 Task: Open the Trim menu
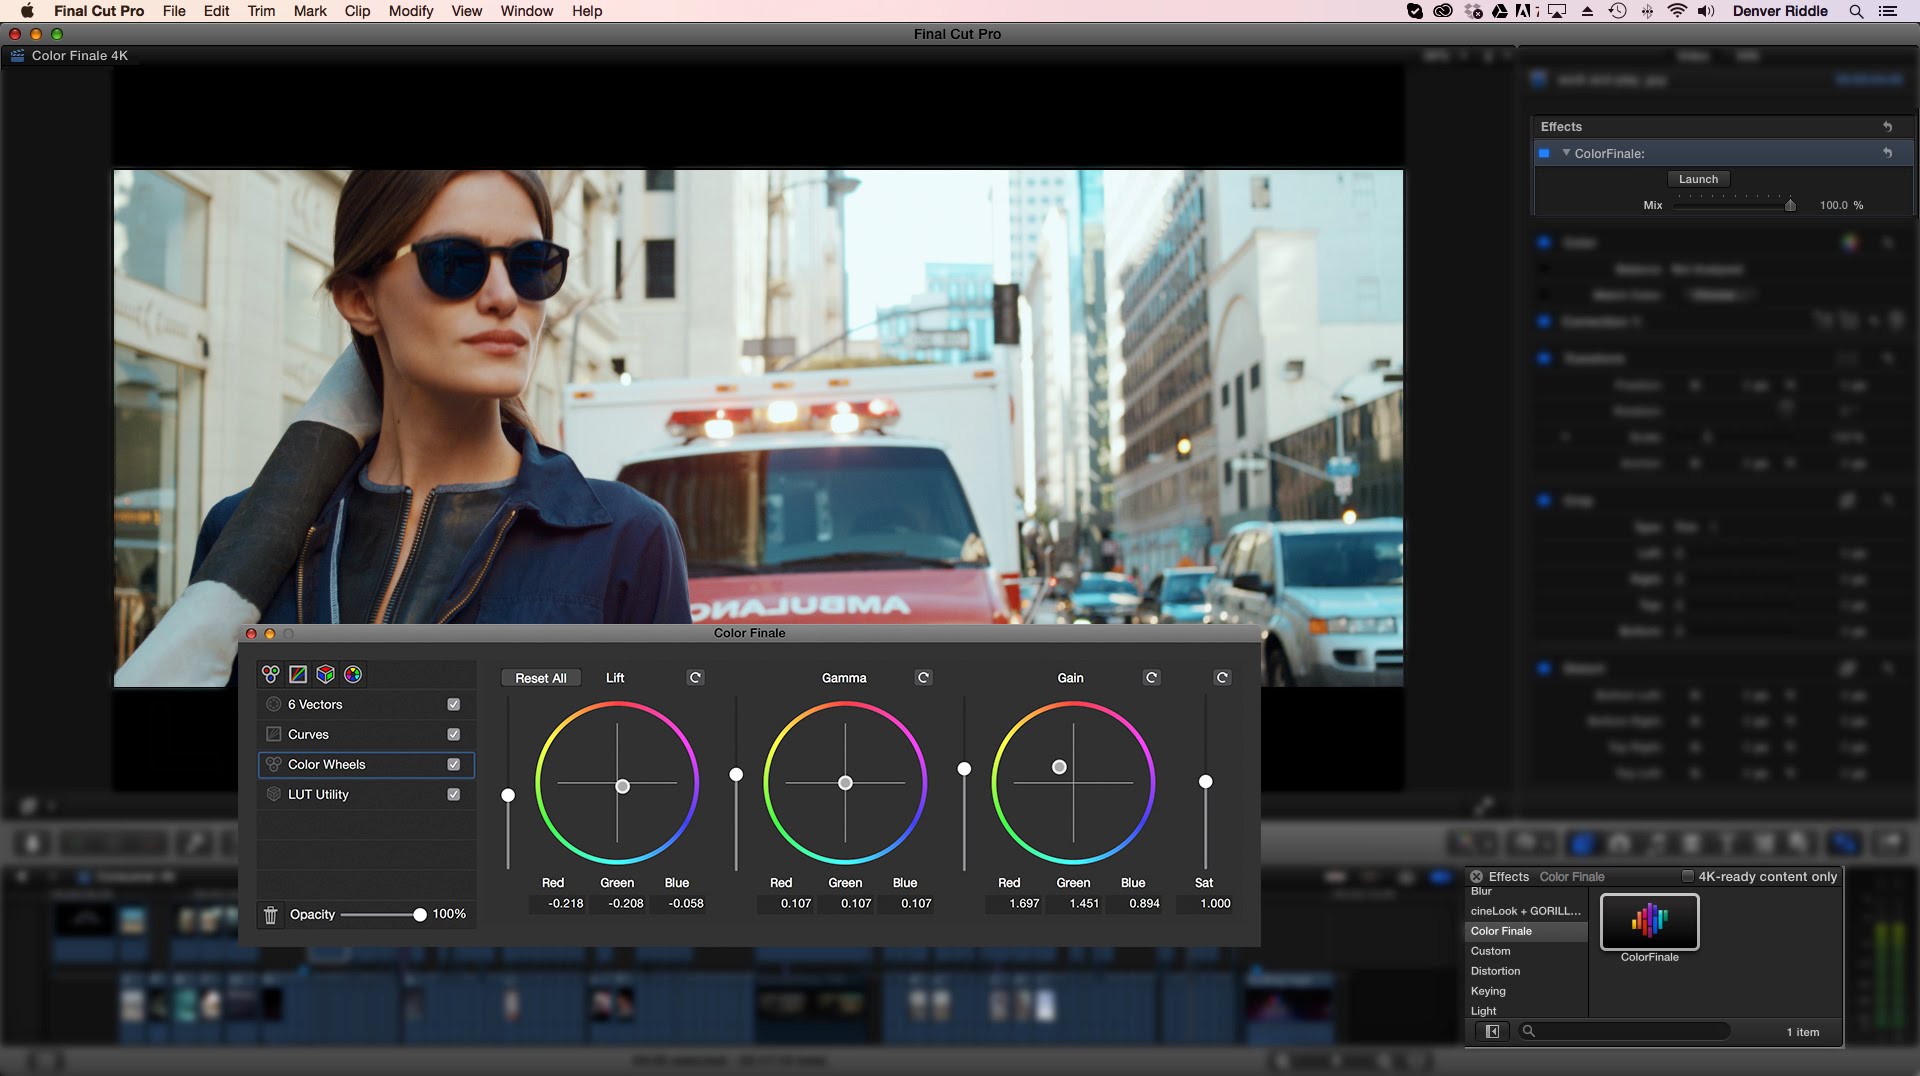point(261,11)
